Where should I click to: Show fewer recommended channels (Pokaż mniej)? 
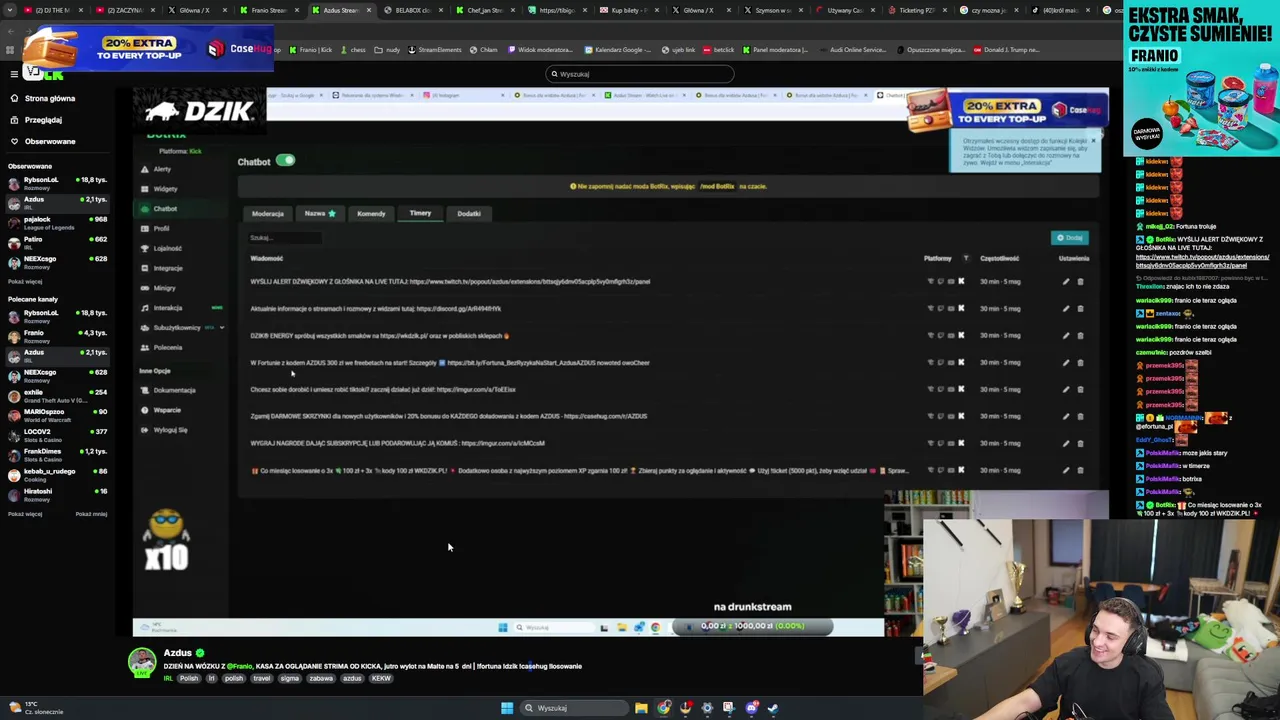[x=91, y=514]
